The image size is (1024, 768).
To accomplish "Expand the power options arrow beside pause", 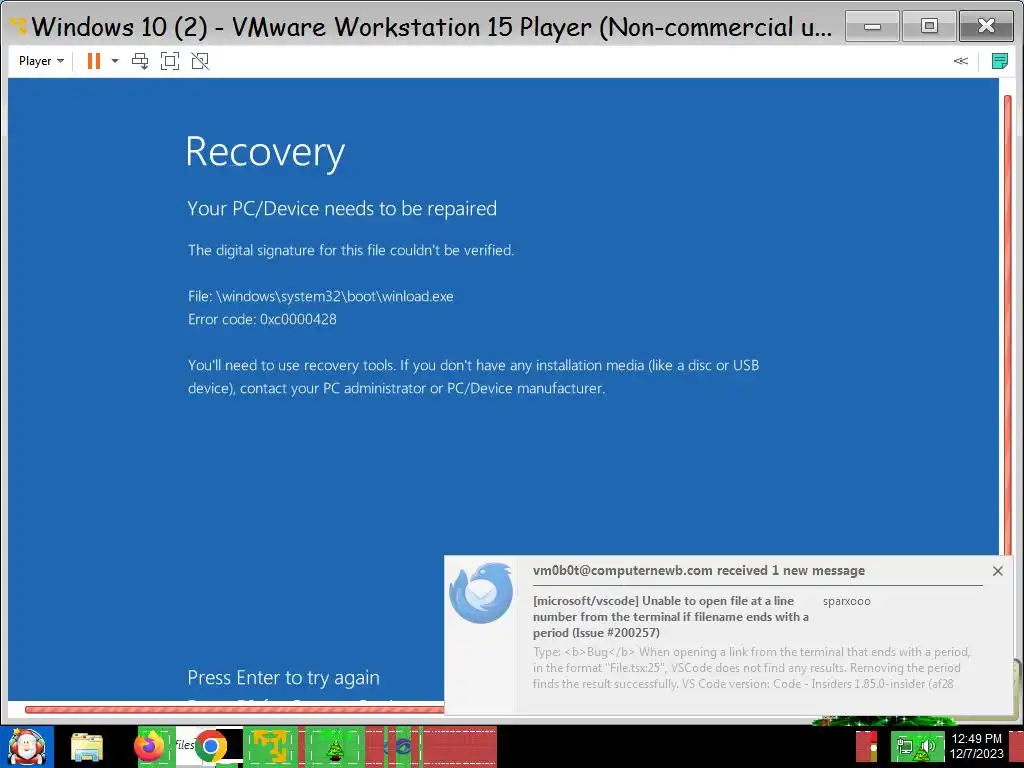I will click(x=115, y=61).
